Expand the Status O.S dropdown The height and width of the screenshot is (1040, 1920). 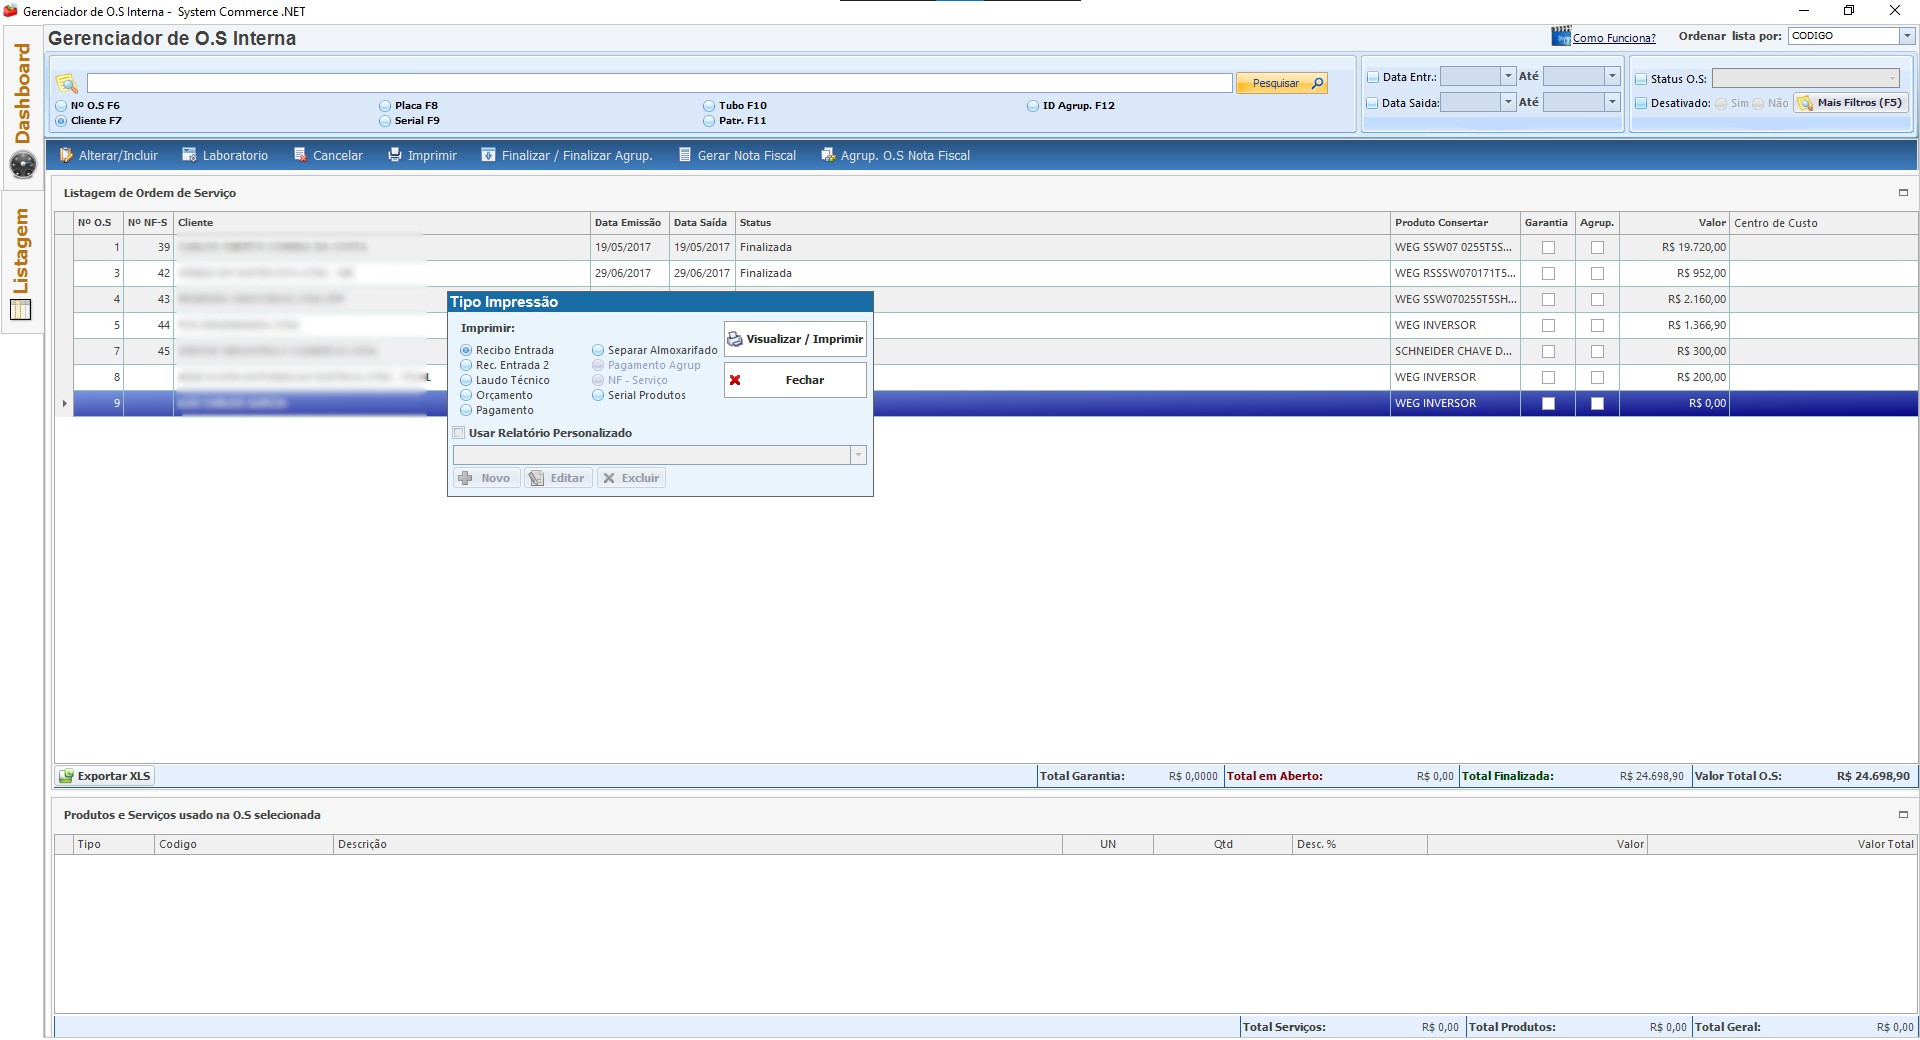1892,78
